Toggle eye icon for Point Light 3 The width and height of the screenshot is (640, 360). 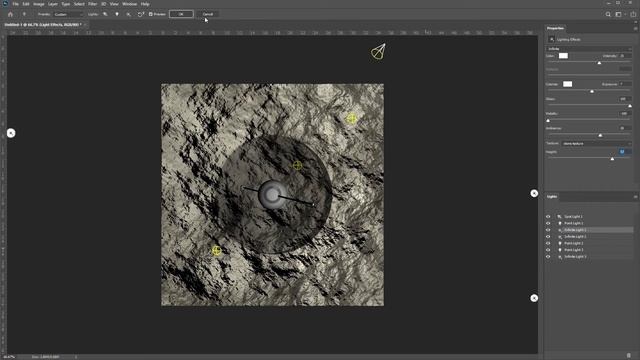[x=548, y=250]
